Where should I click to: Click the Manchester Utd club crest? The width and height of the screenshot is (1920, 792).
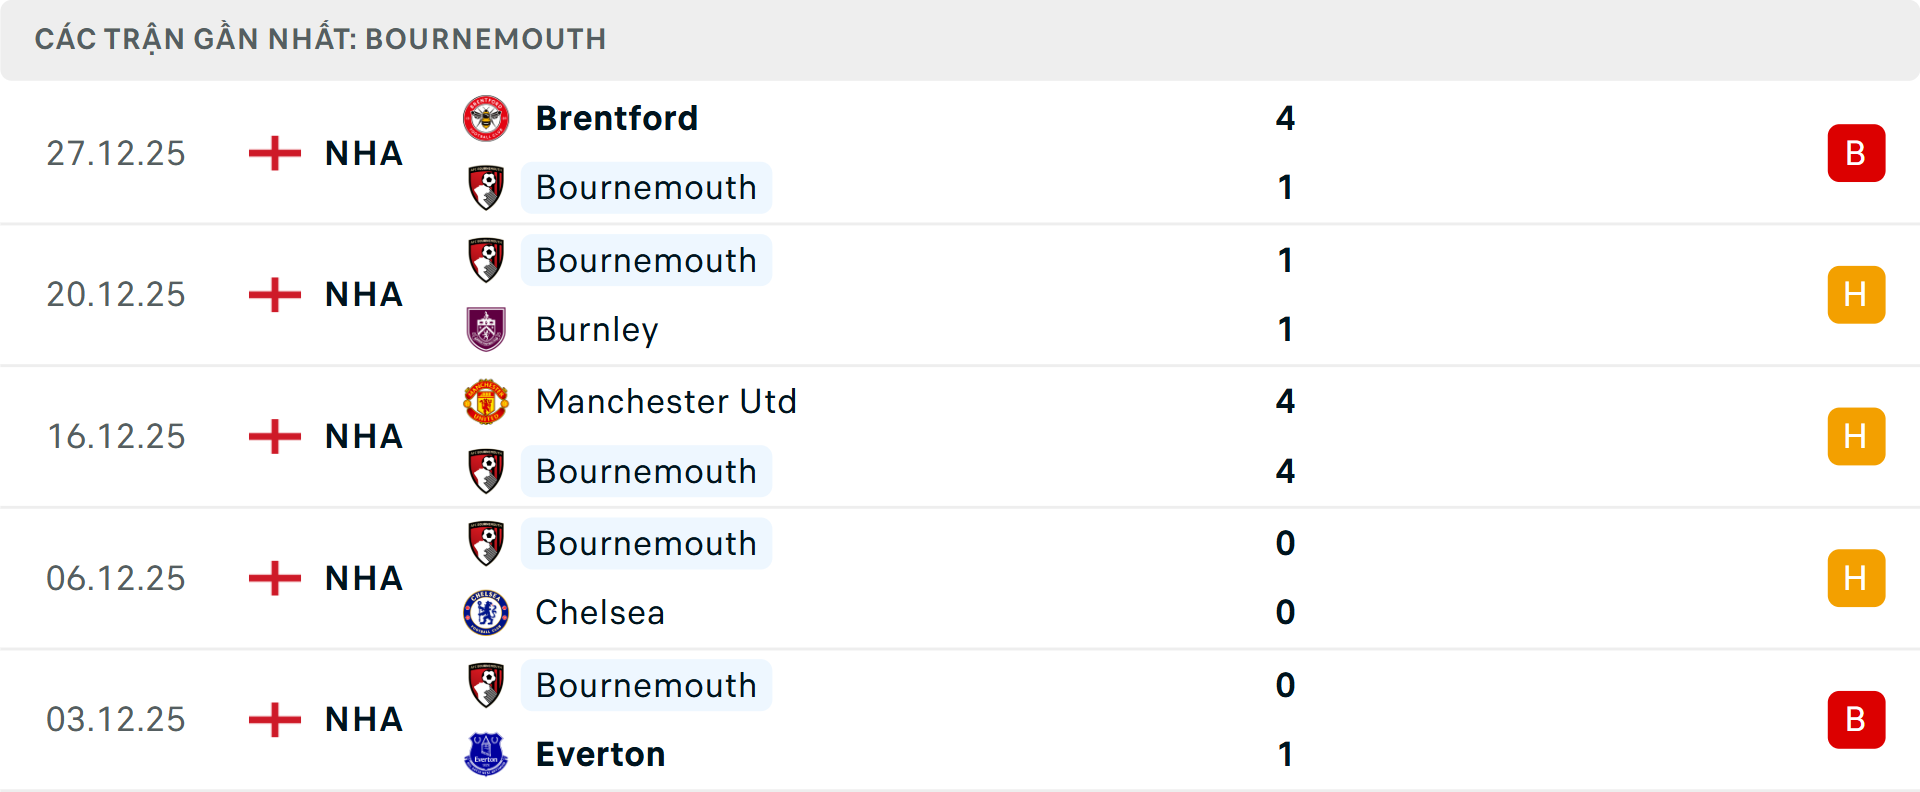coord(486,402)
